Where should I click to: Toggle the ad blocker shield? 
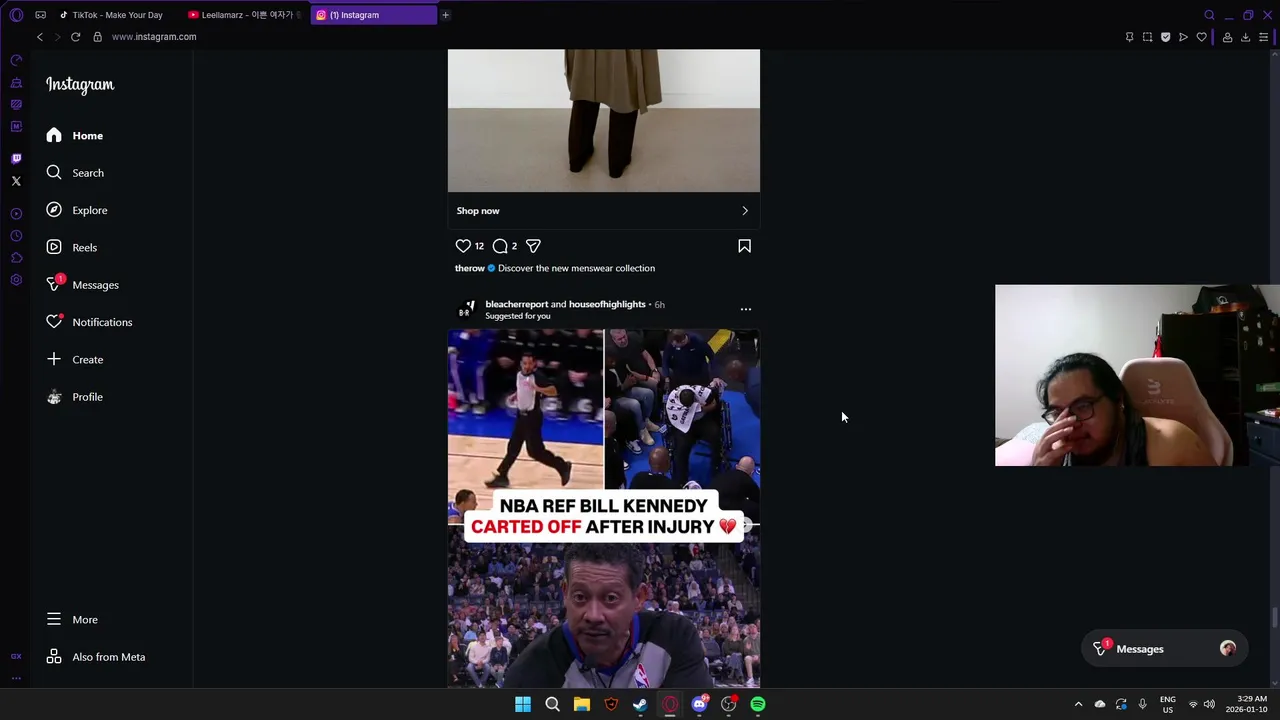point(1165,37)
